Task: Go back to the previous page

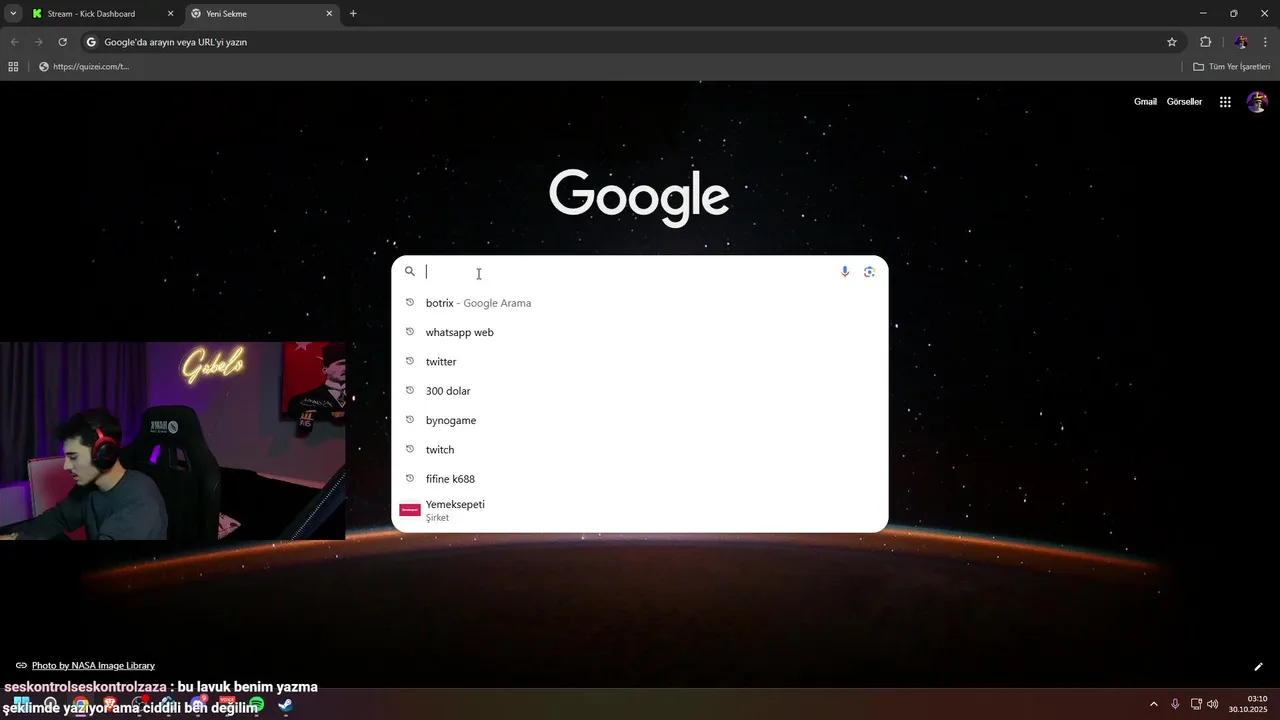Action: click(x=14, y=42)
